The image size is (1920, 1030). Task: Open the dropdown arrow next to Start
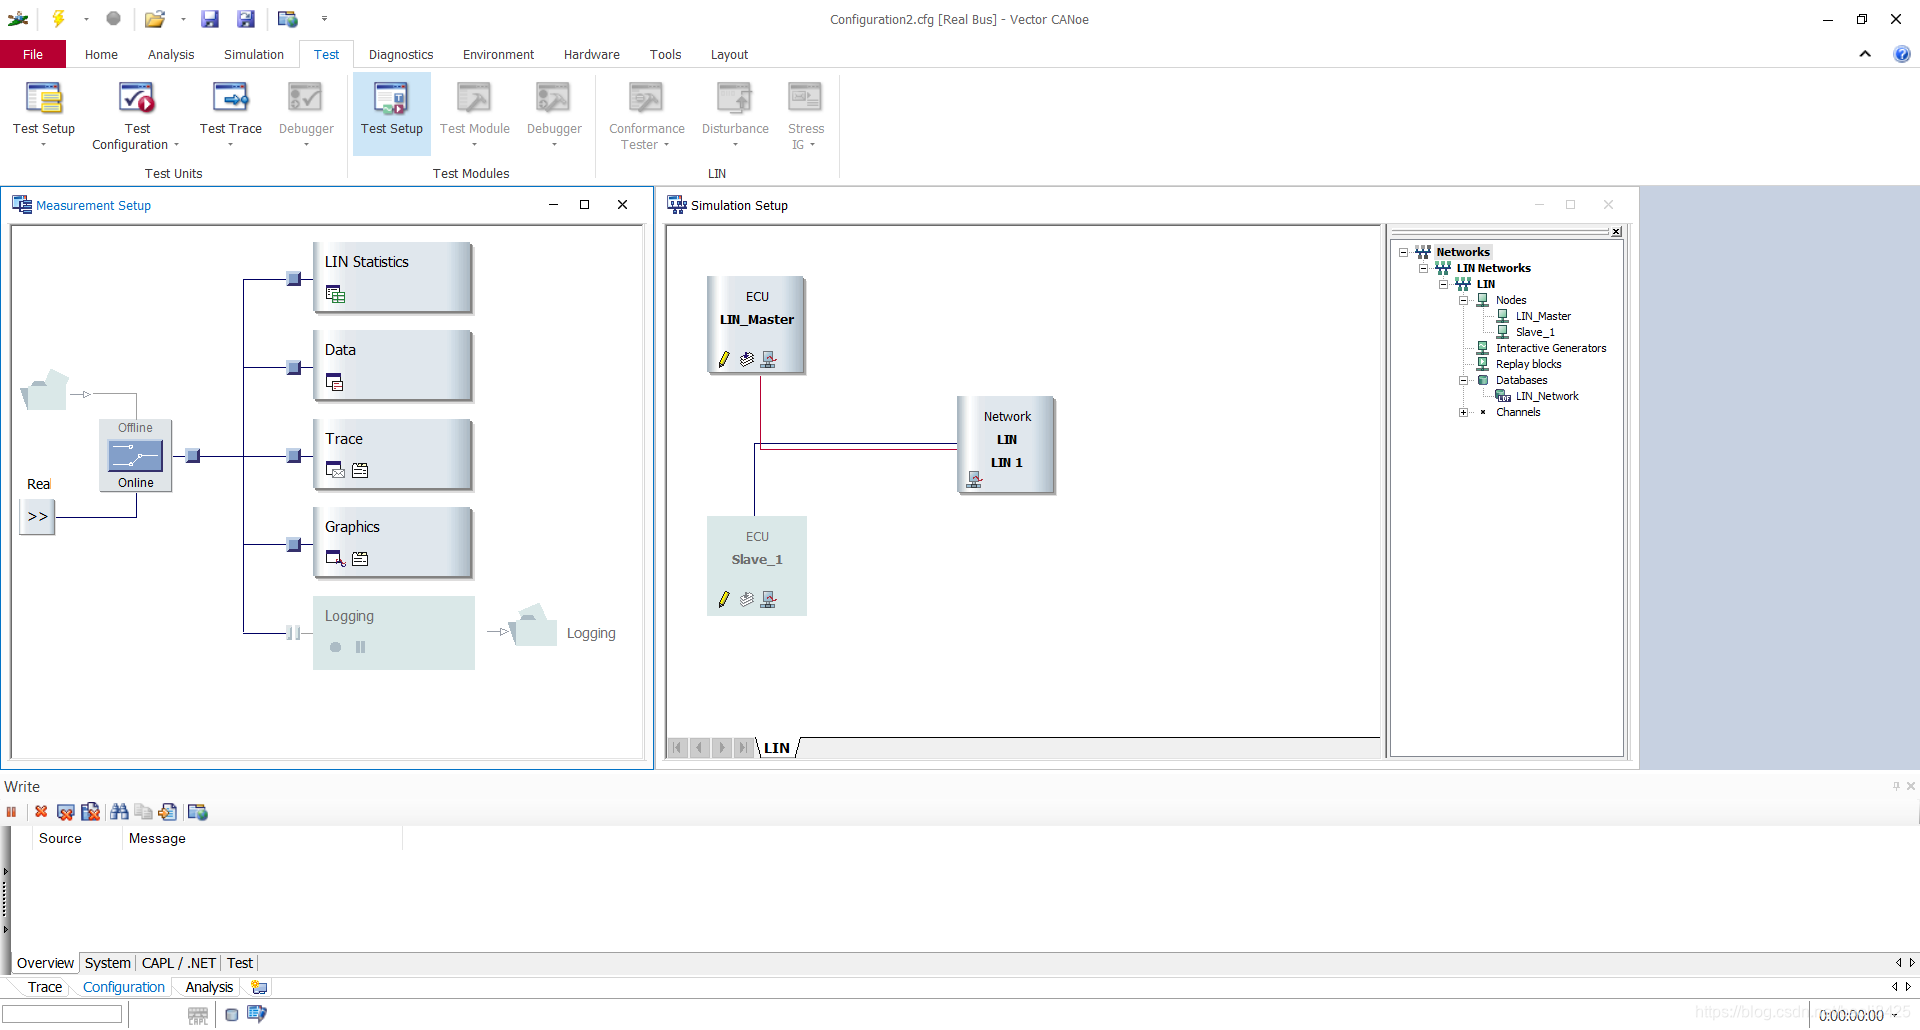(86, 18)
